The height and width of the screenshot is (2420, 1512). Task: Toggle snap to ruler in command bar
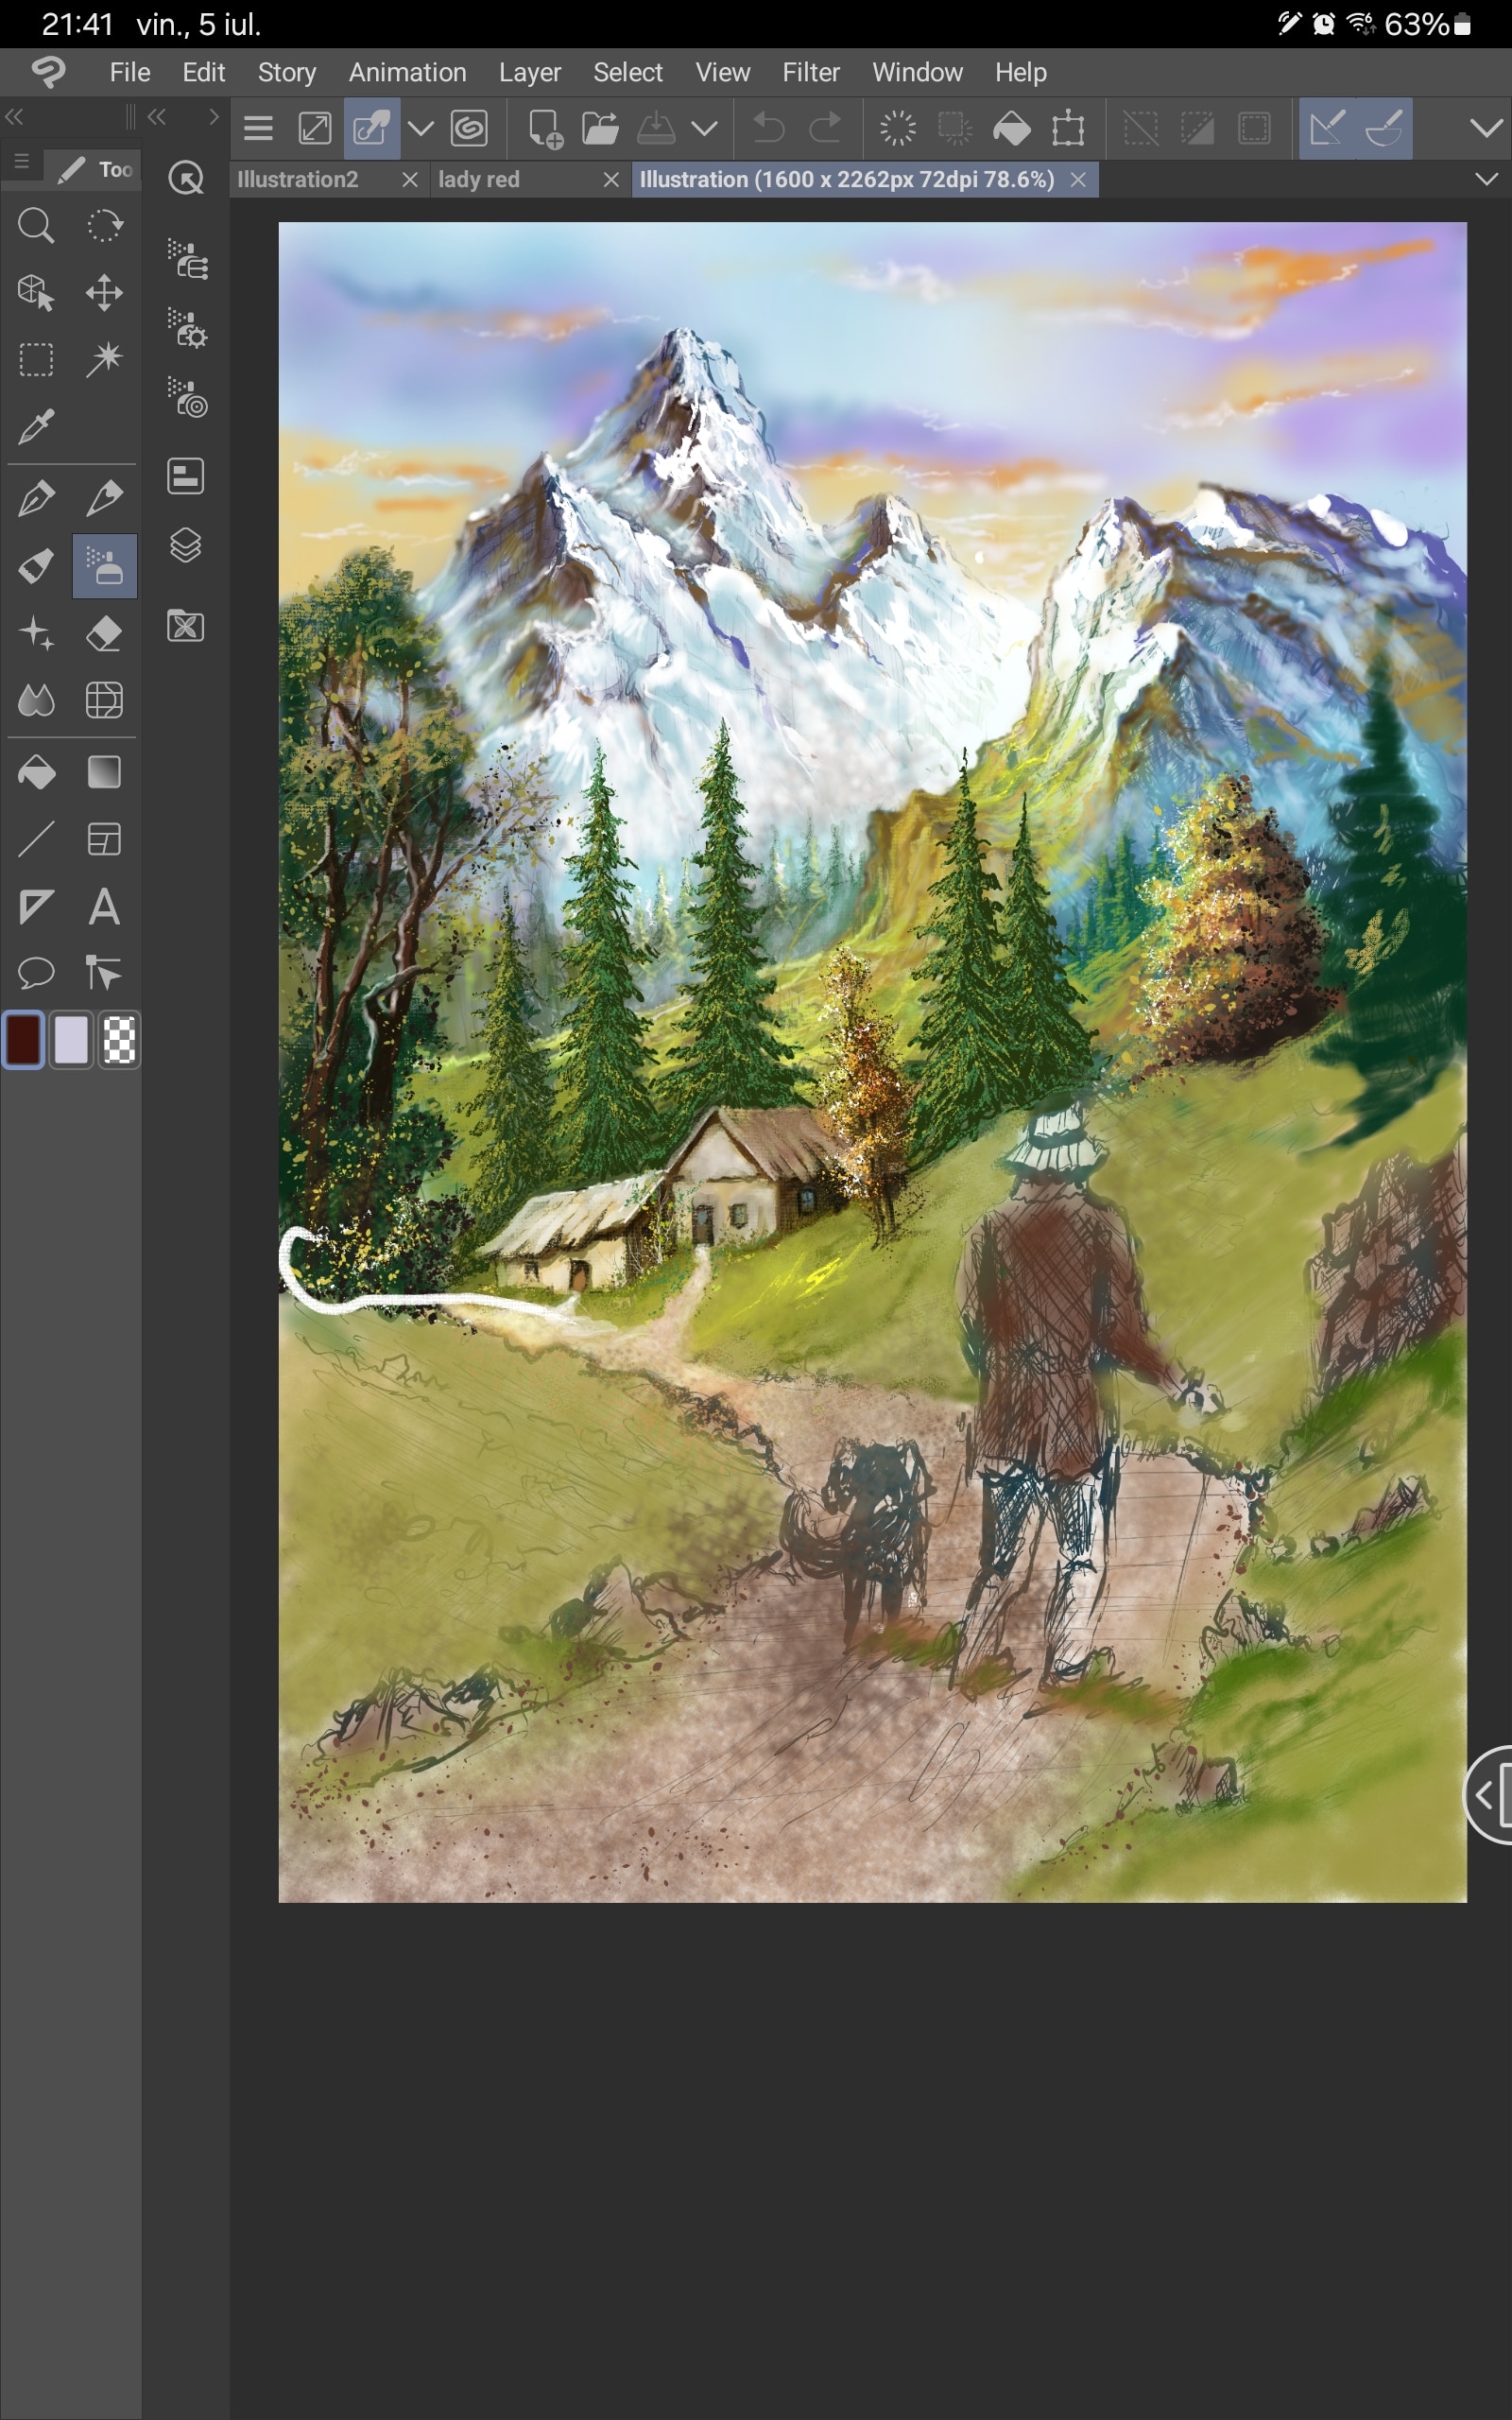pos(1327,129)
